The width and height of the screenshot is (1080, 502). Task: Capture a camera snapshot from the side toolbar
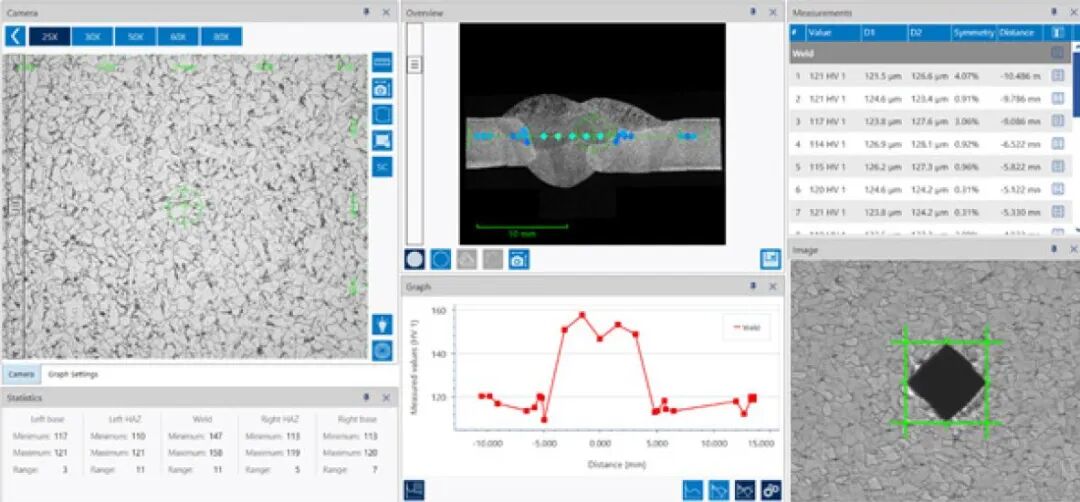[x=382, y=88]
